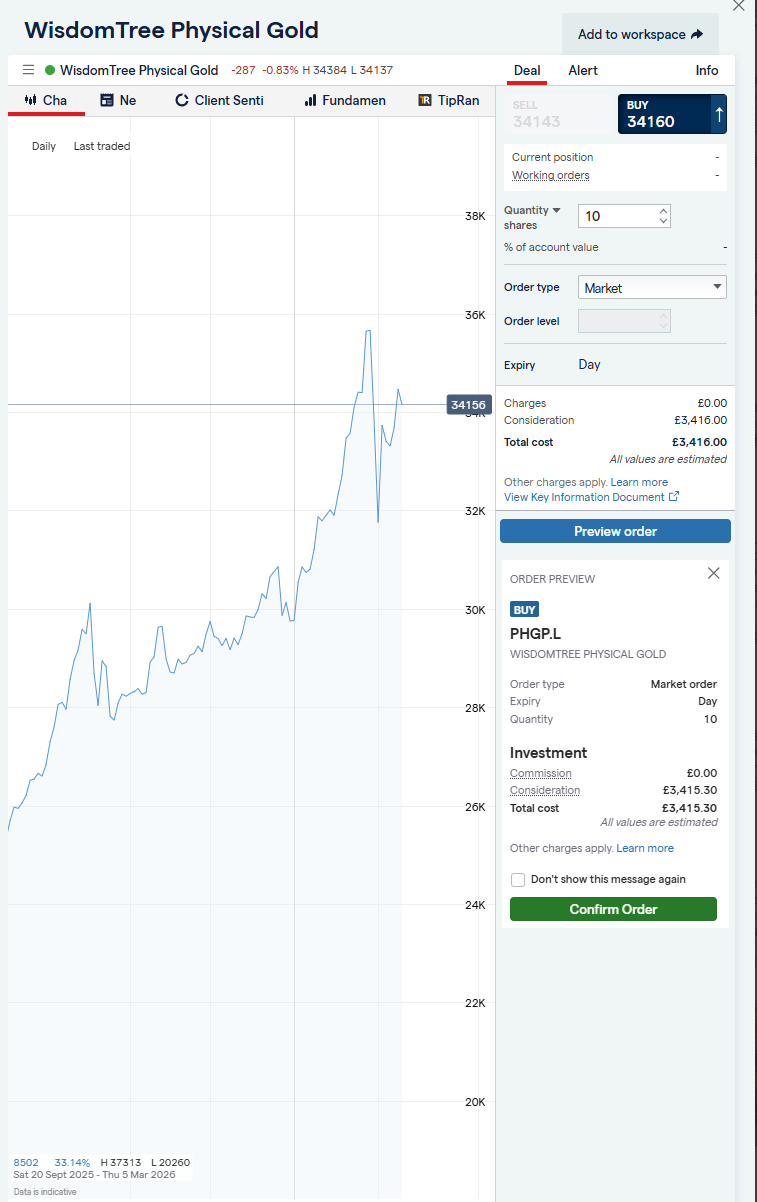
Task: Open the Order type dropdown showing Market
Action: (652, 287)
